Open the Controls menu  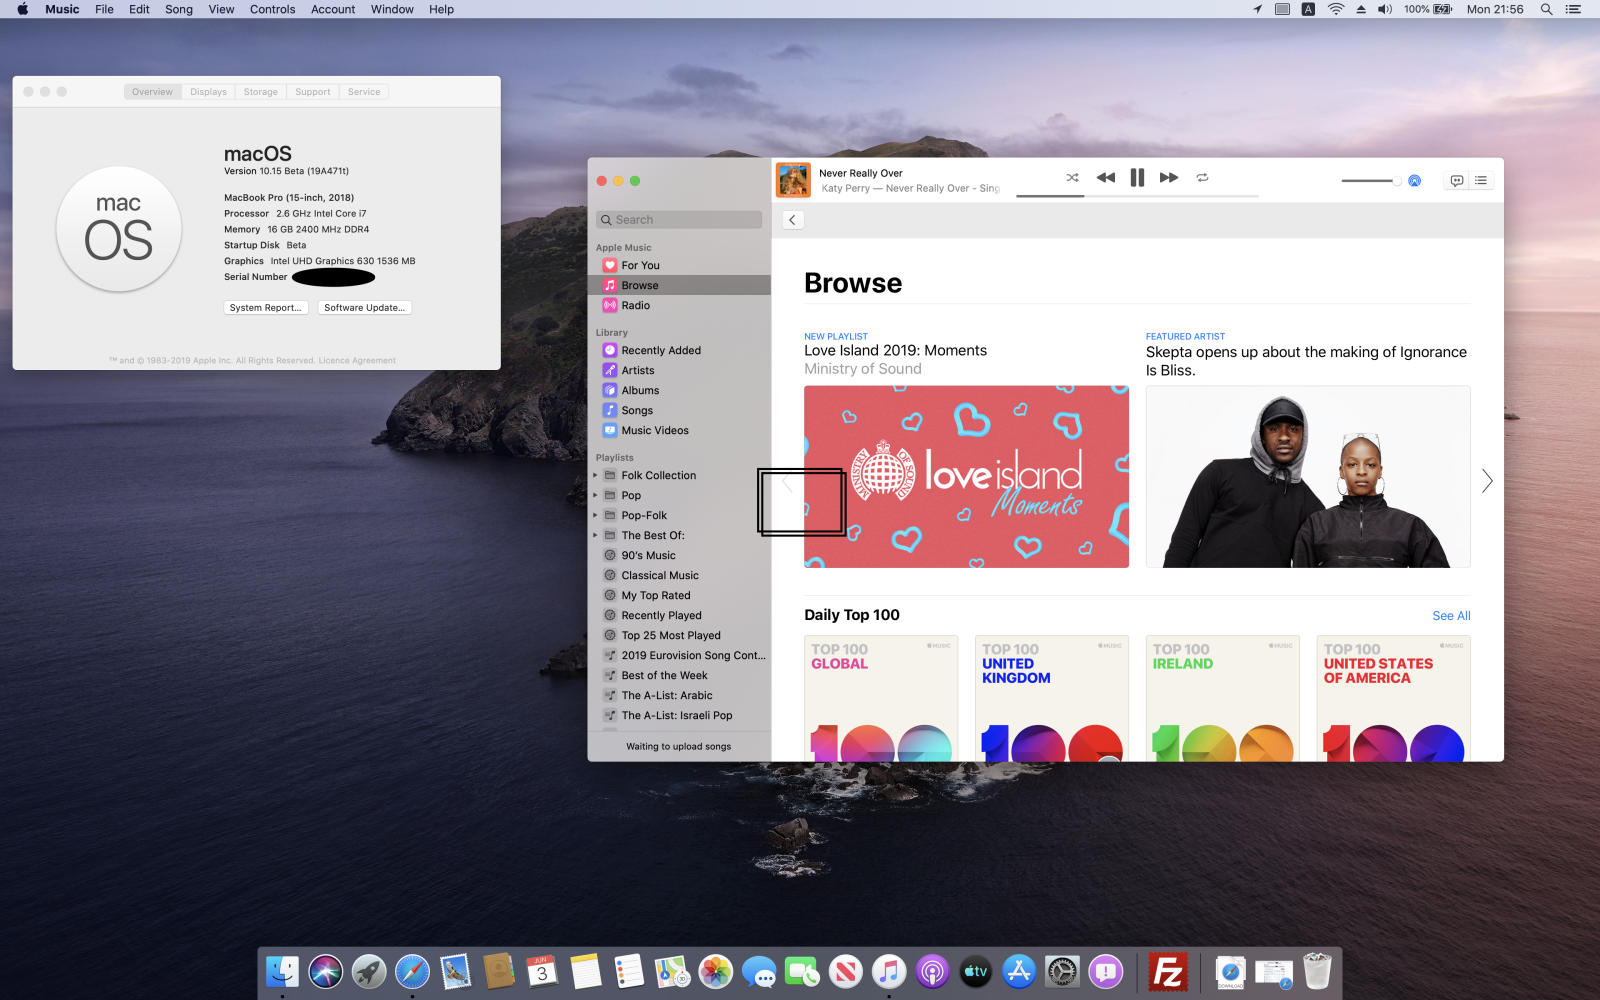tap(272, 9)
